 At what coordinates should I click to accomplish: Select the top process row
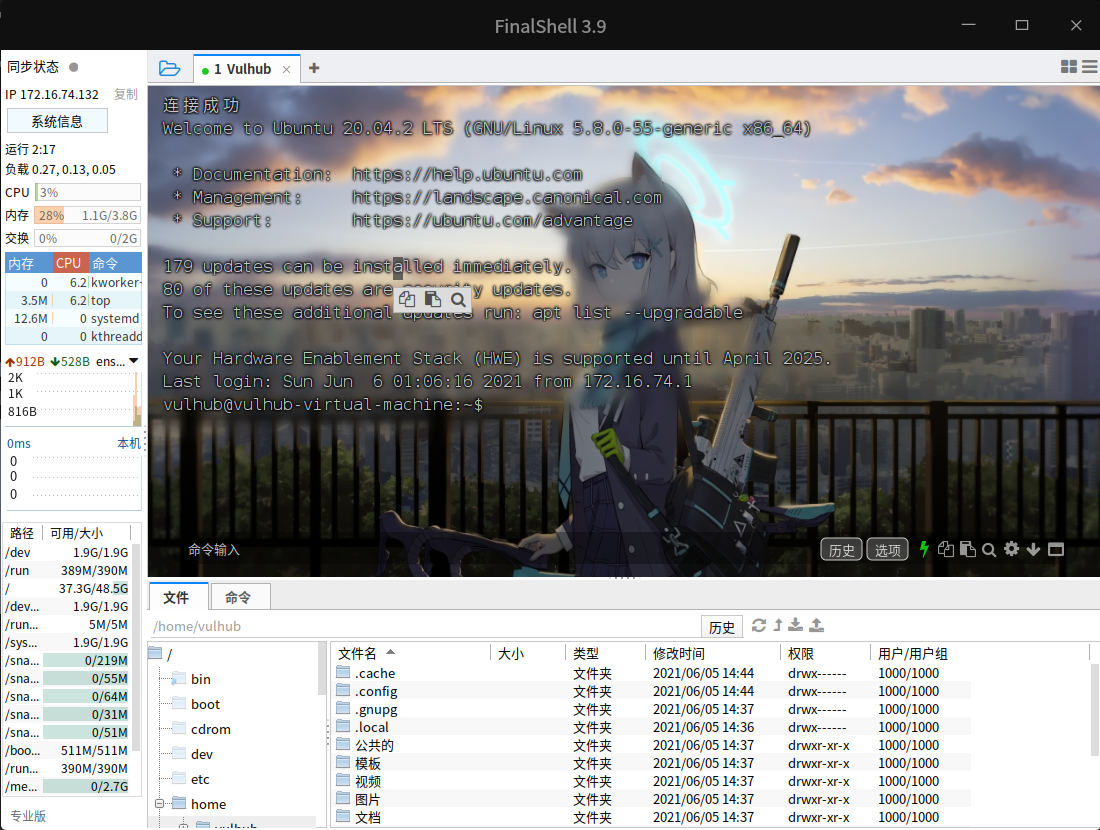tap(74, 300)
